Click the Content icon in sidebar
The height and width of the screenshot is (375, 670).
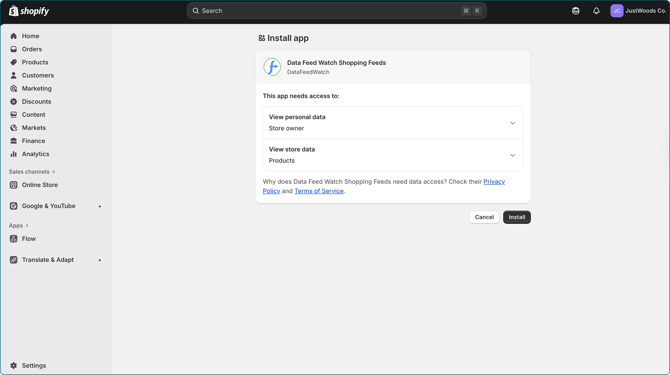point(14,114)
